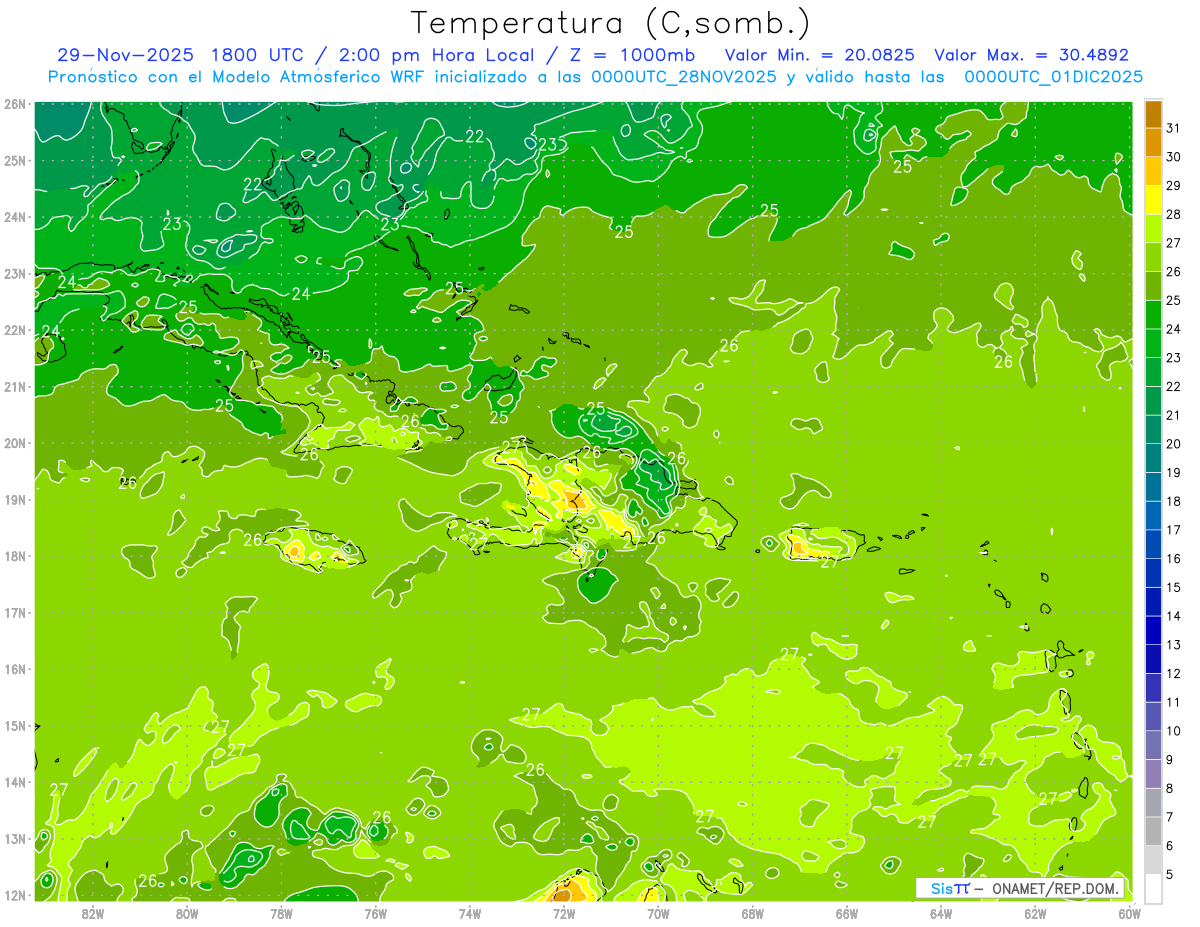Viewport: 1200px width, 927px height.
Task: Click the '25N' latitude axis label
Action: tap(15, 160)
